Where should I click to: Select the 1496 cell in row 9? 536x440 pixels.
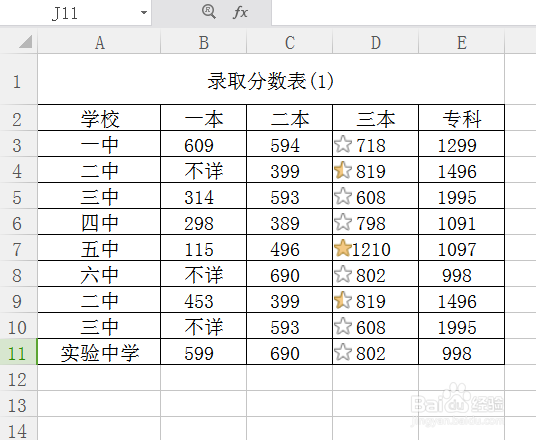[461, 300]
